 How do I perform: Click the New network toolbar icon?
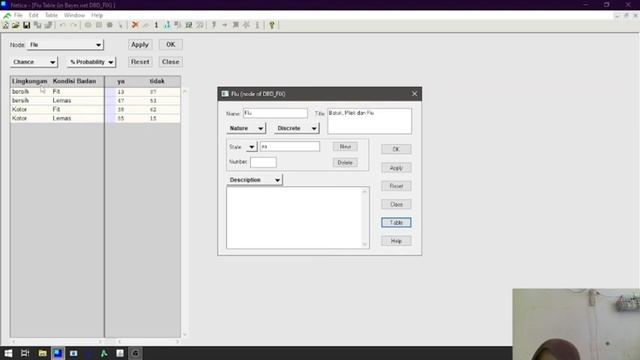6,25
